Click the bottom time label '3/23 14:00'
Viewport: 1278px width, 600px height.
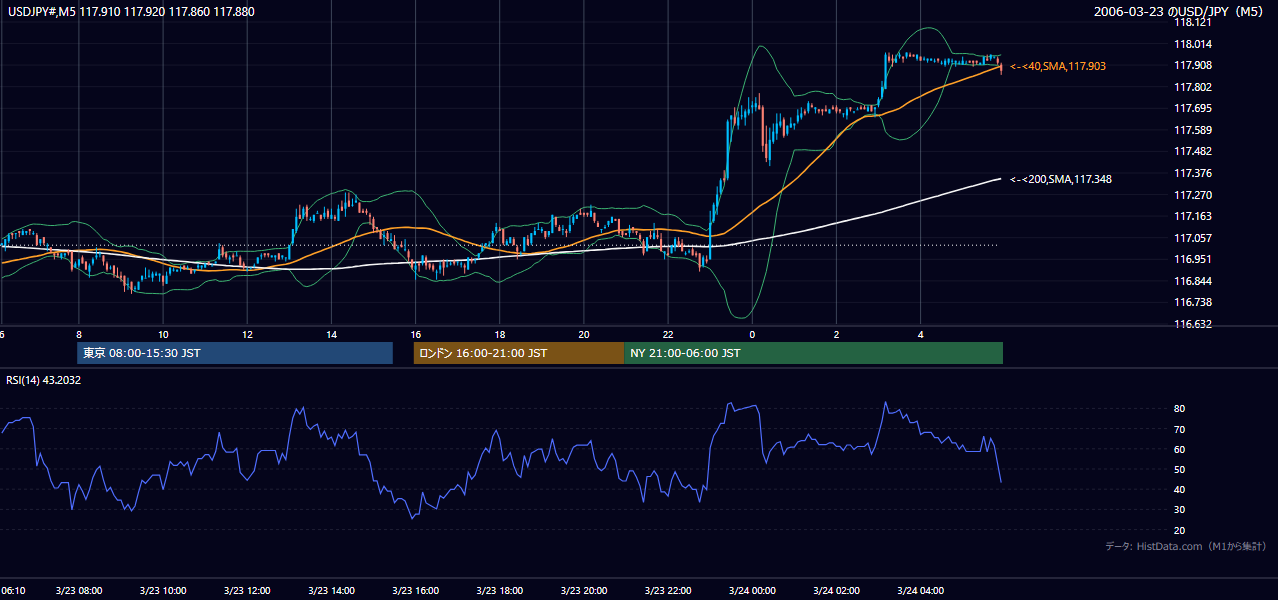[x=331, y=591]
